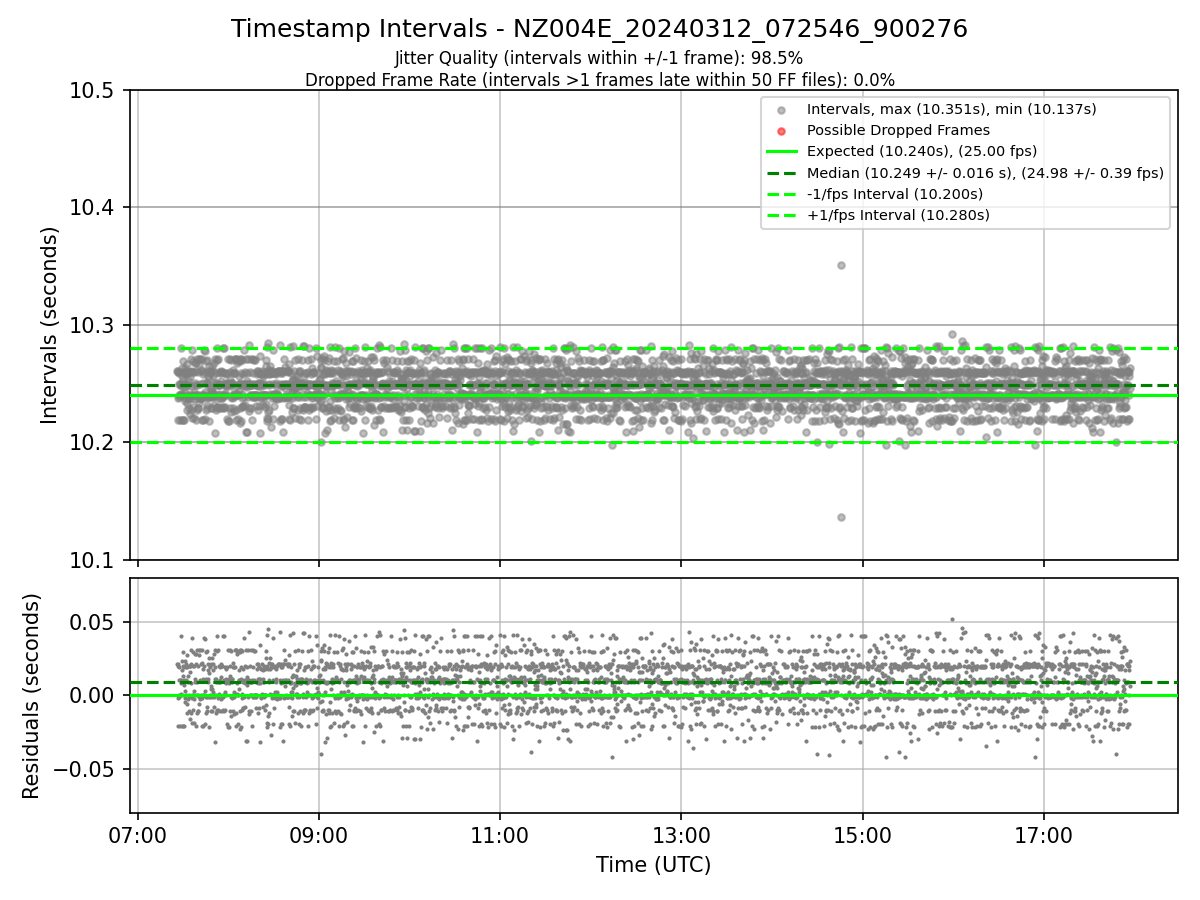
Task: Select the "Dropped Frame Rate" 0.0% subtitle line
Action: [x=599, y=79]
